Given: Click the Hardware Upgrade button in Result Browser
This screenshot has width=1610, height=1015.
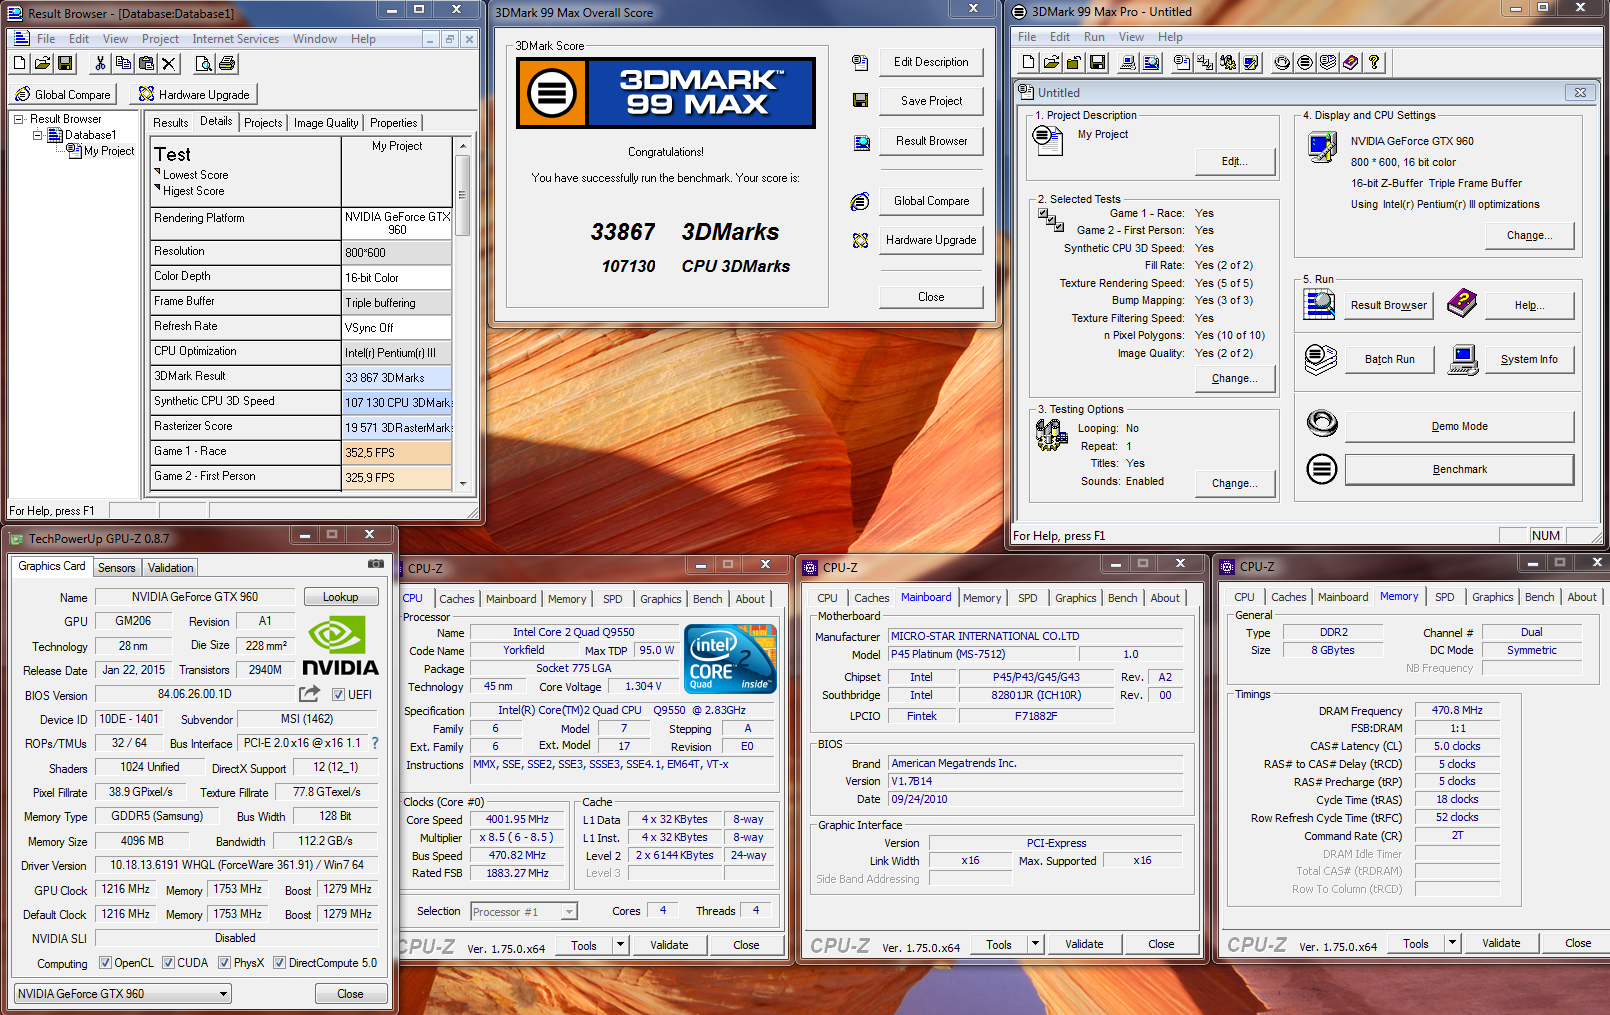Looking at the screenshot, I should pyautogui.click(x=195, y=94).
